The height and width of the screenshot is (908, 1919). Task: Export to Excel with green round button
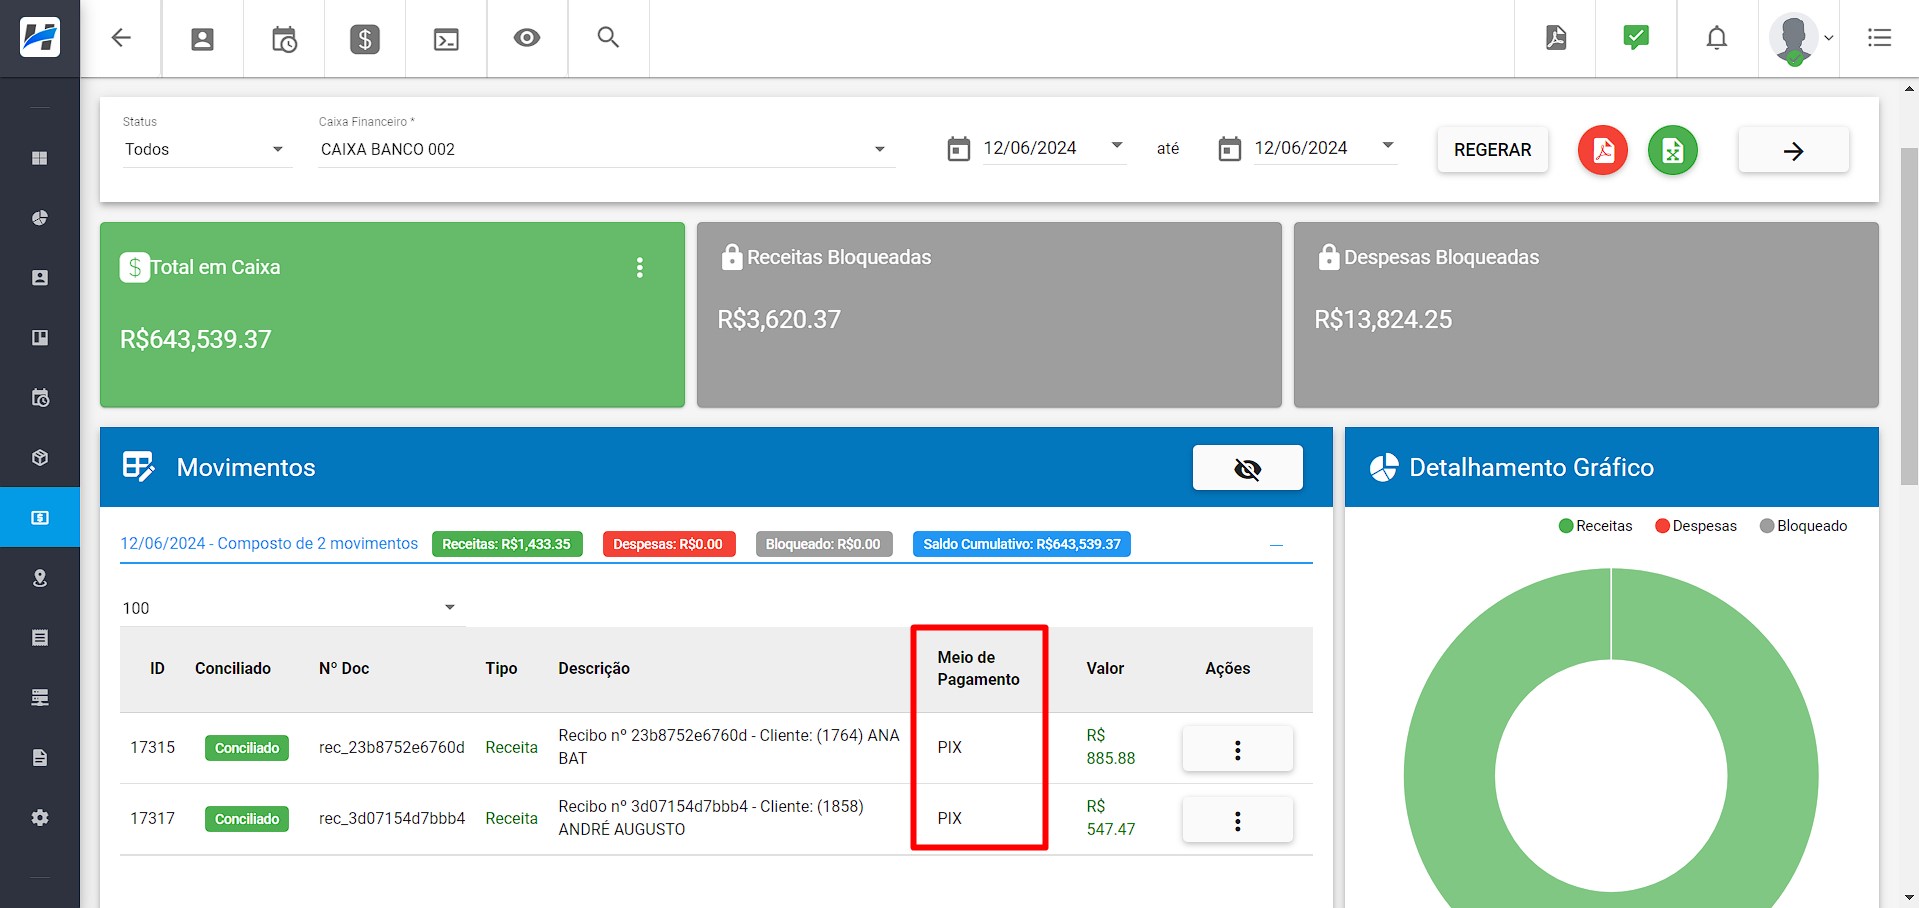pyautogui.click(x=1673, y=151)
